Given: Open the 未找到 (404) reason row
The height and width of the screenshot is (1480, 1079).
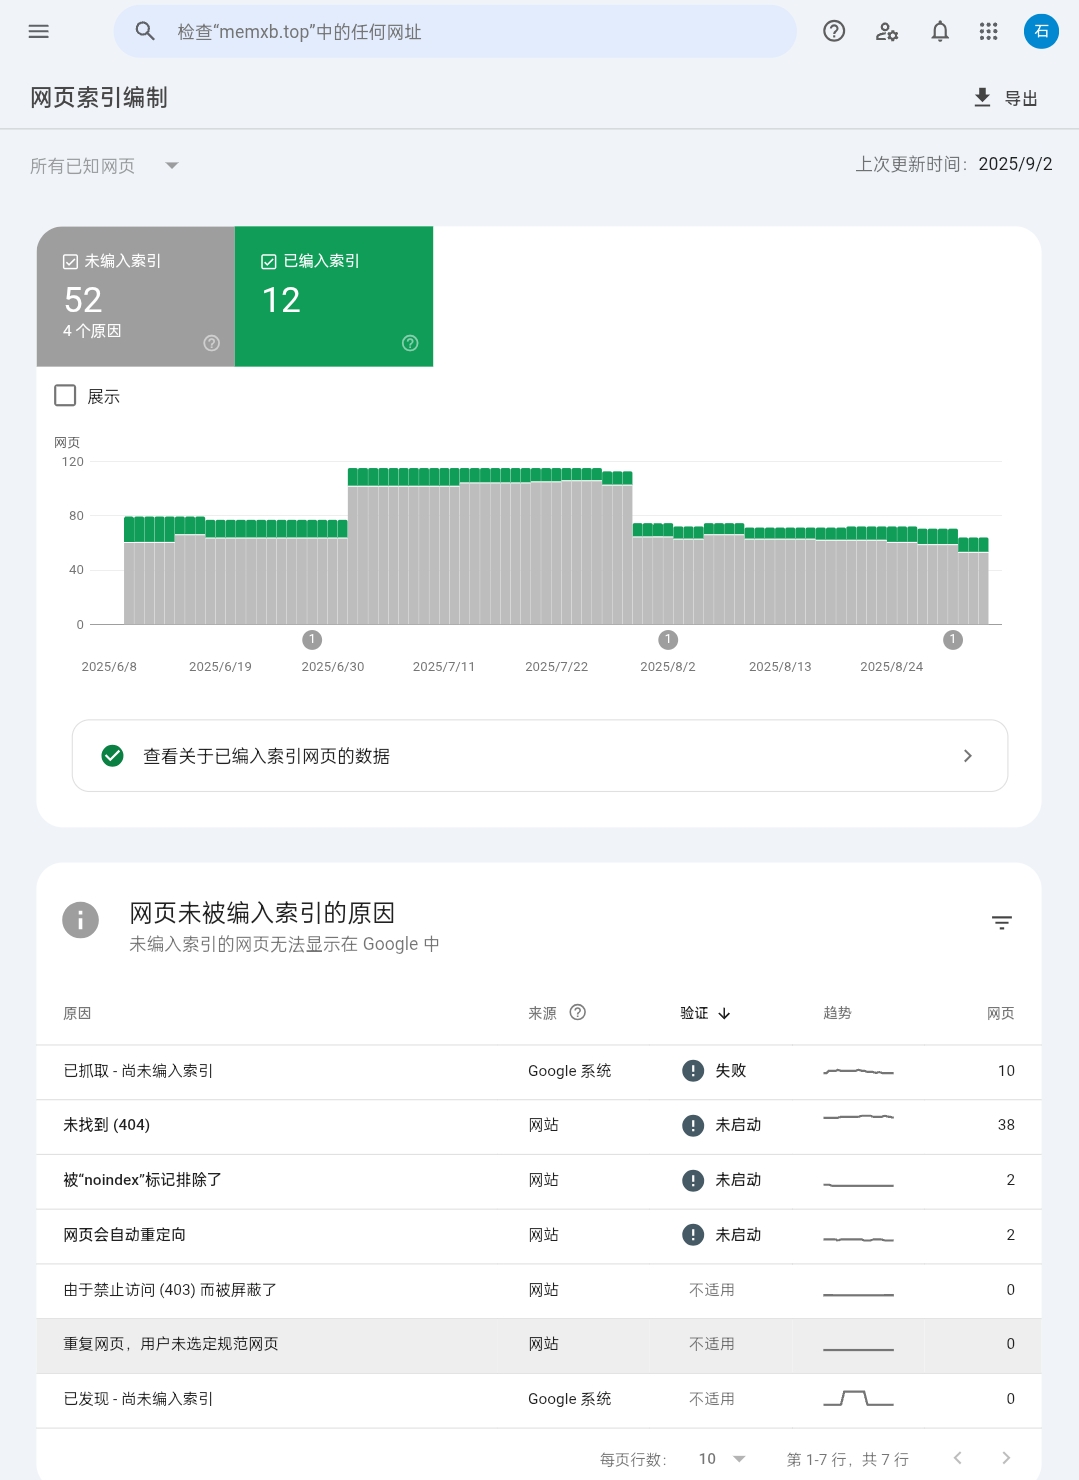Looking at the screenshot, I should (x=300, y=1125).
